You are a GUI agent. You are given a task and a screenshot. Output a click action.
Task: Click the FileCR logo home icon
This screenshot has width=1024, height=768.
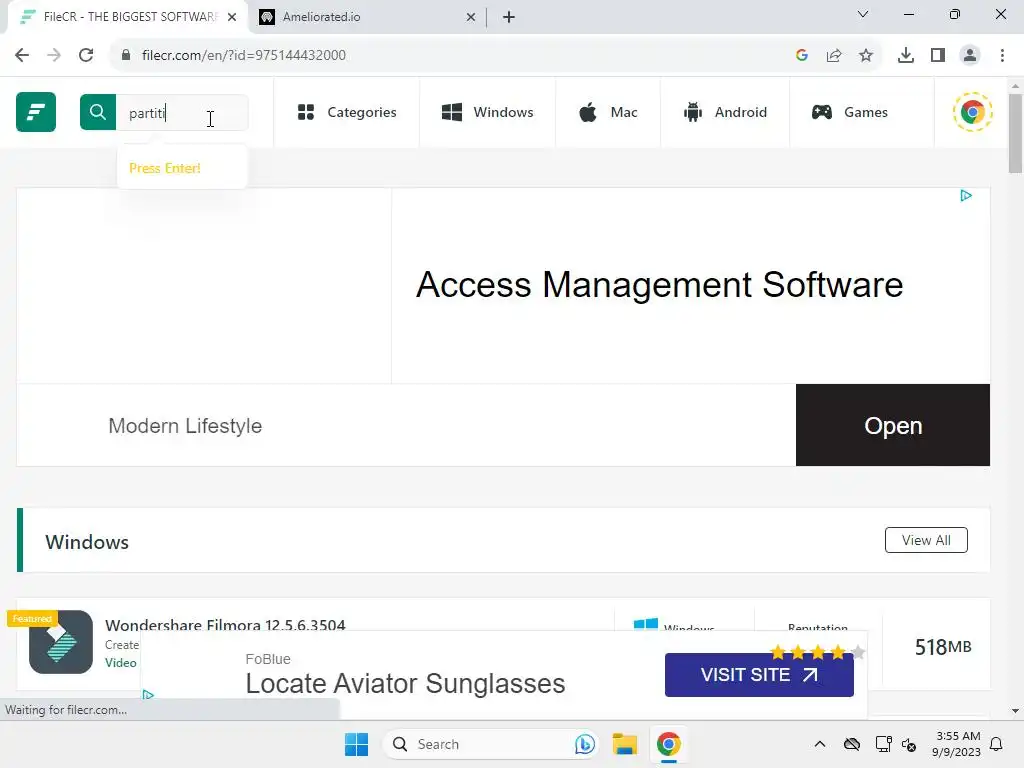(36, 112)
